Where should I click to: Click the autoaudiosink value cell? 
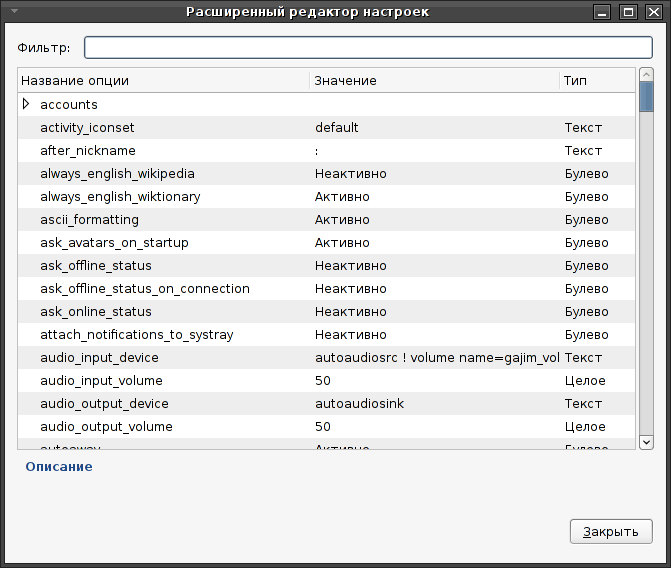(359, 404)
